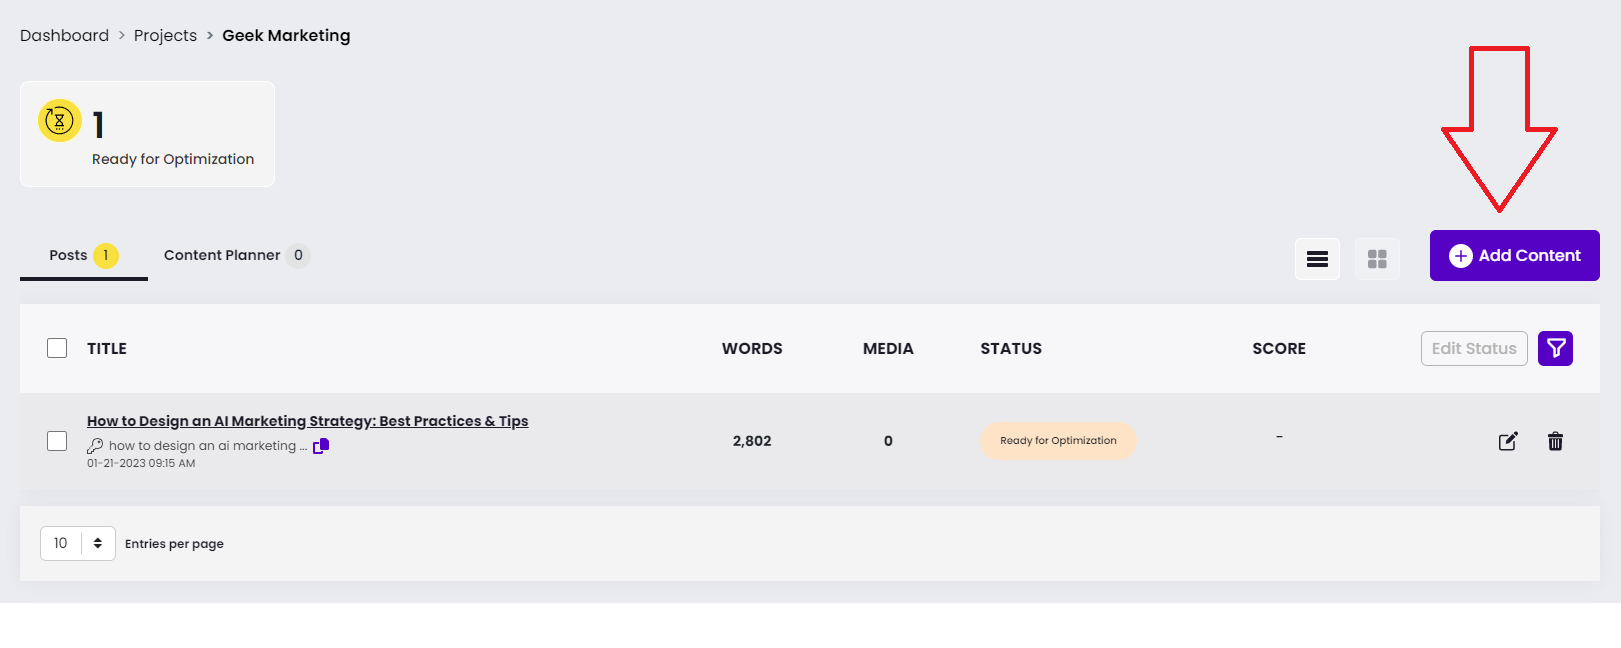Open the Posts tab
Screen dimensions: 1621x648
(84, 256)
